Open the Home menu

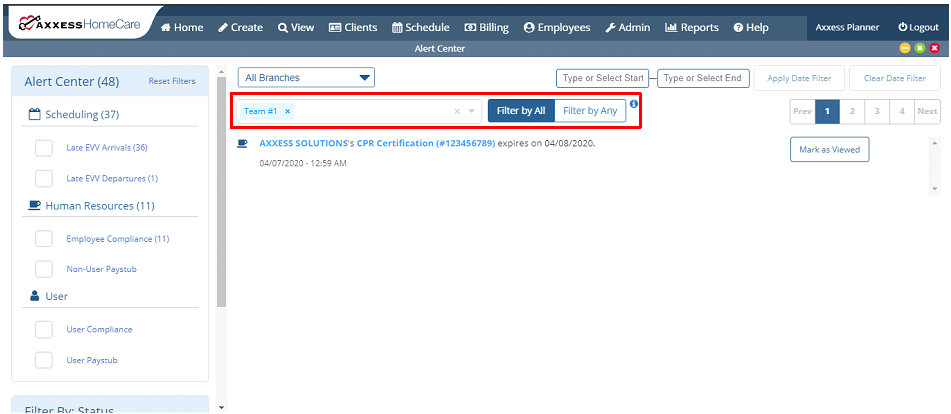pos(182,27)
